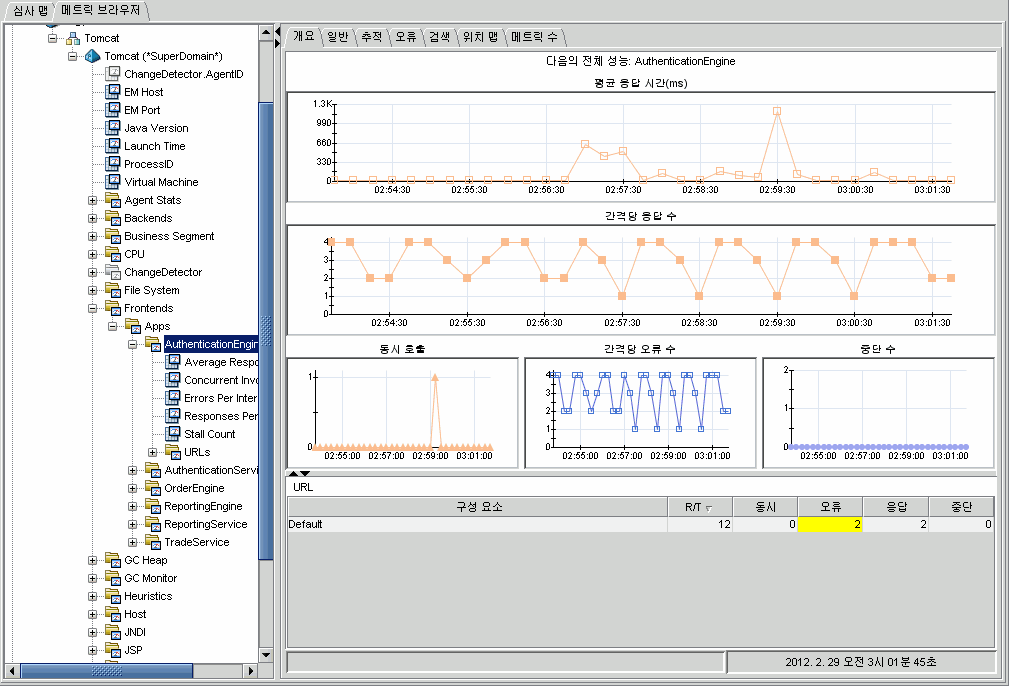This screenshot has height=686, width=1009.
Task: Click the 구성 요소 column header
Action: pyautogui.click(x=478, y=507)
